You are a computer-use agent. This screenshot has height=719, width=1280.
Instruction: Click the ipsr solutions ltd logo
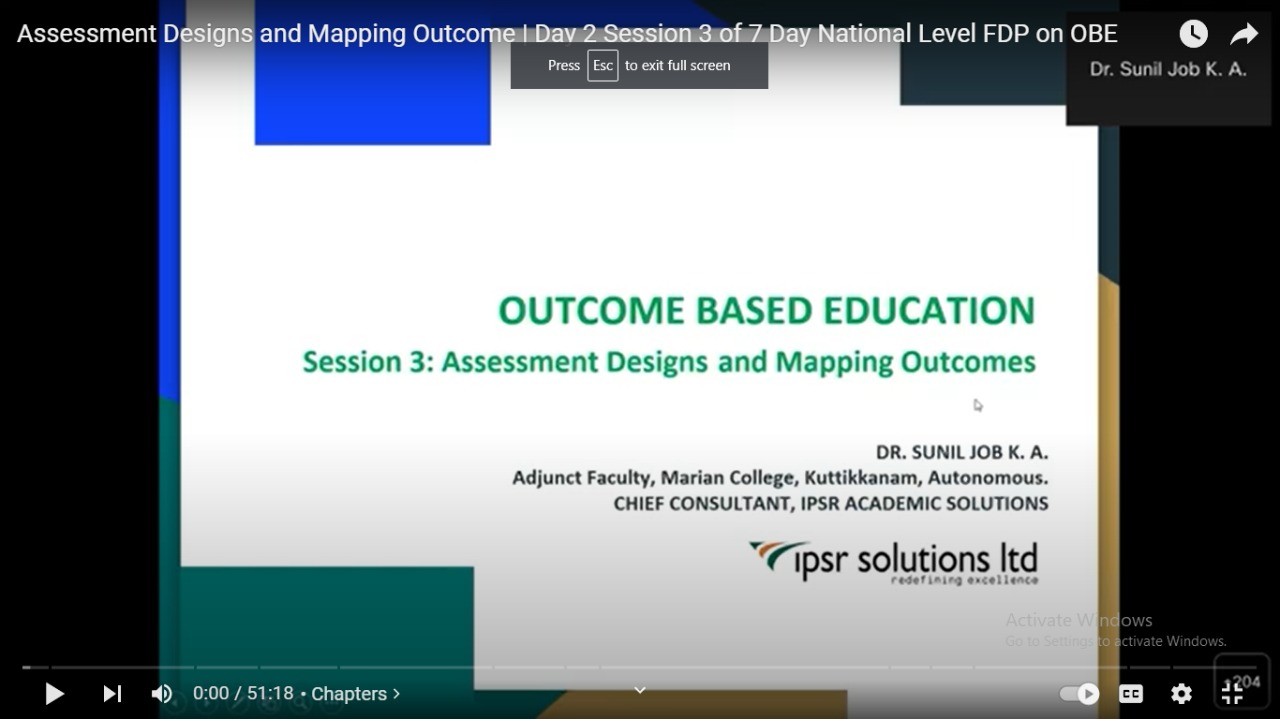click(893, 561)
